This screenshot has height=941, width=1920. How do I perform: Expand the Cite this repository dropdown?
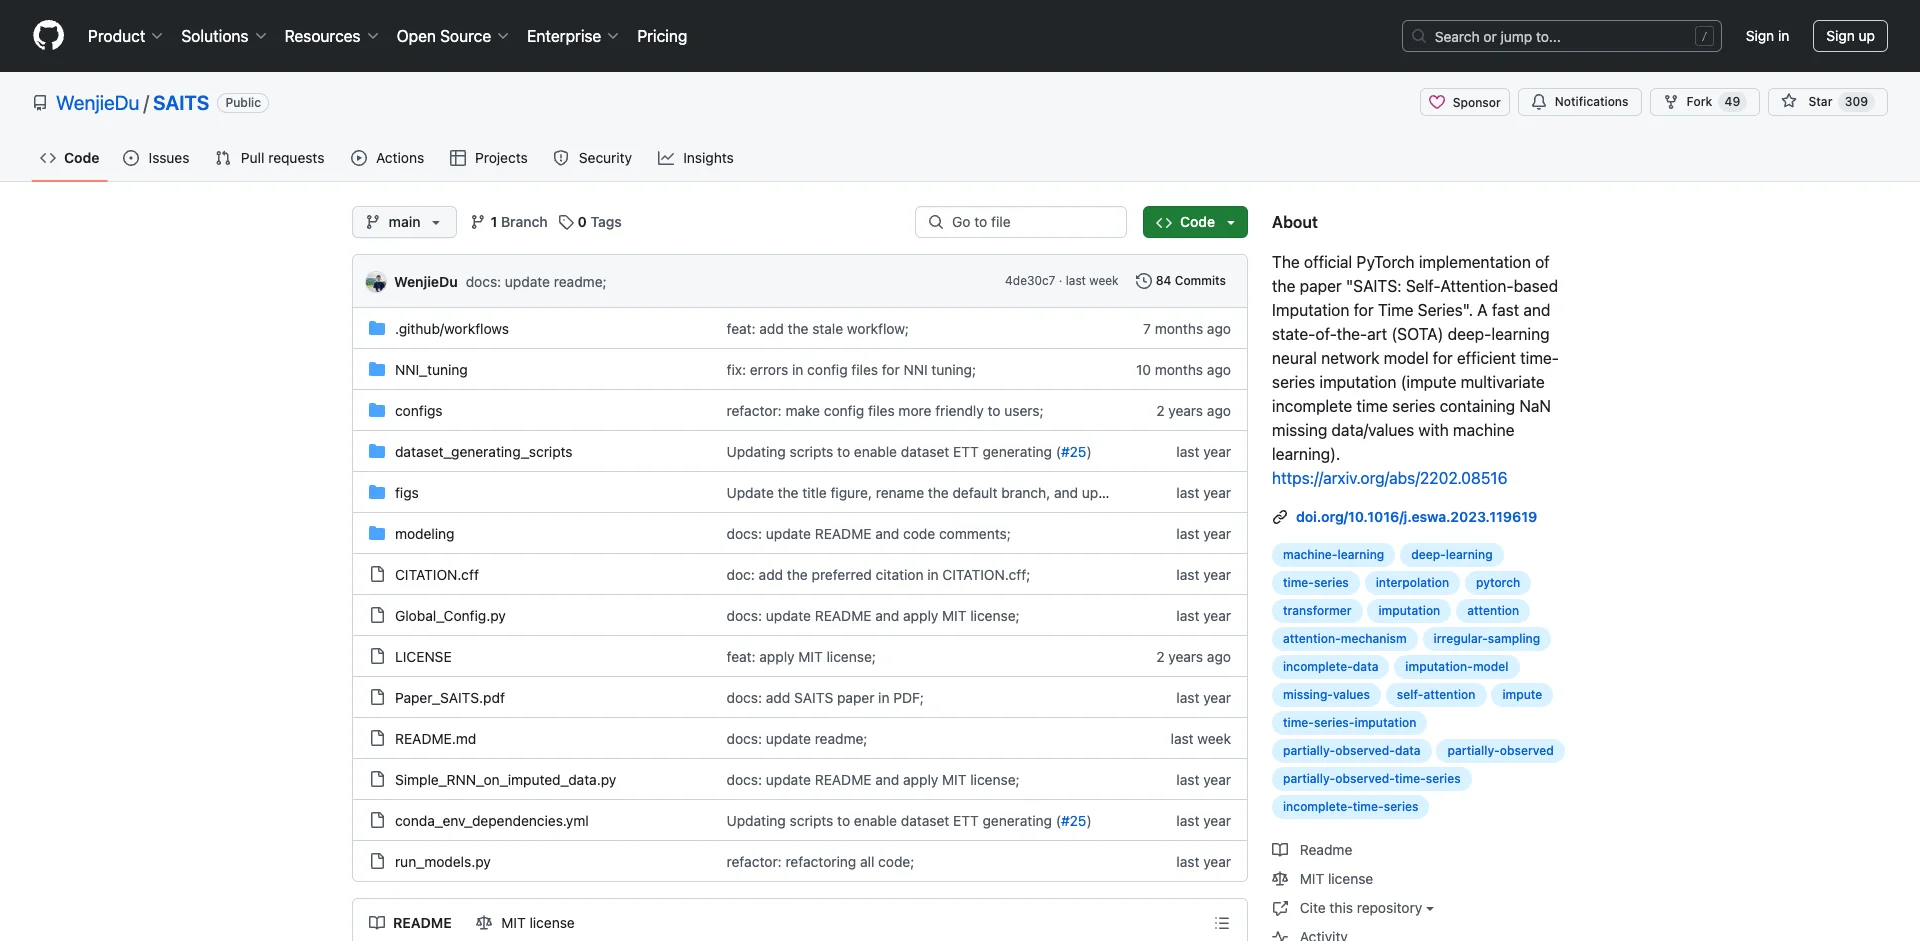[1366, 908]
